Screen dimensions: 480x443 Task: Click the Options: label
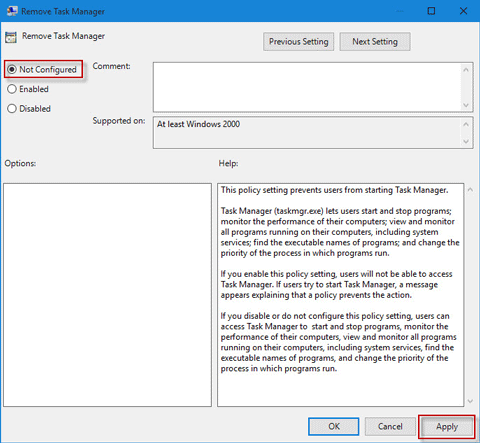(x=20, y=163)
